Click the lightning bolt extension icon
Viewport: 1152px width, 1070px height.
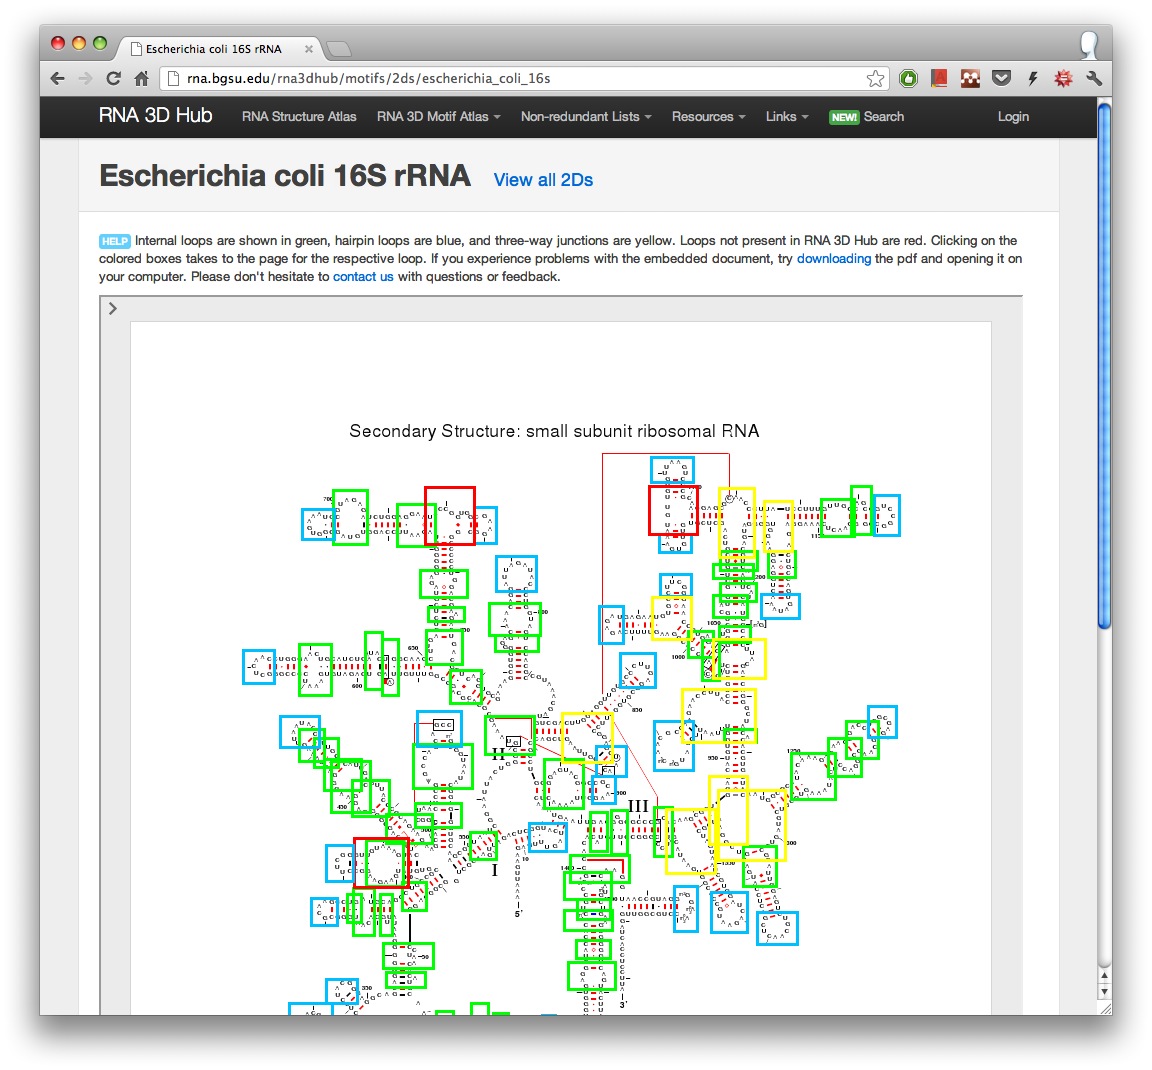point(1032,78)
